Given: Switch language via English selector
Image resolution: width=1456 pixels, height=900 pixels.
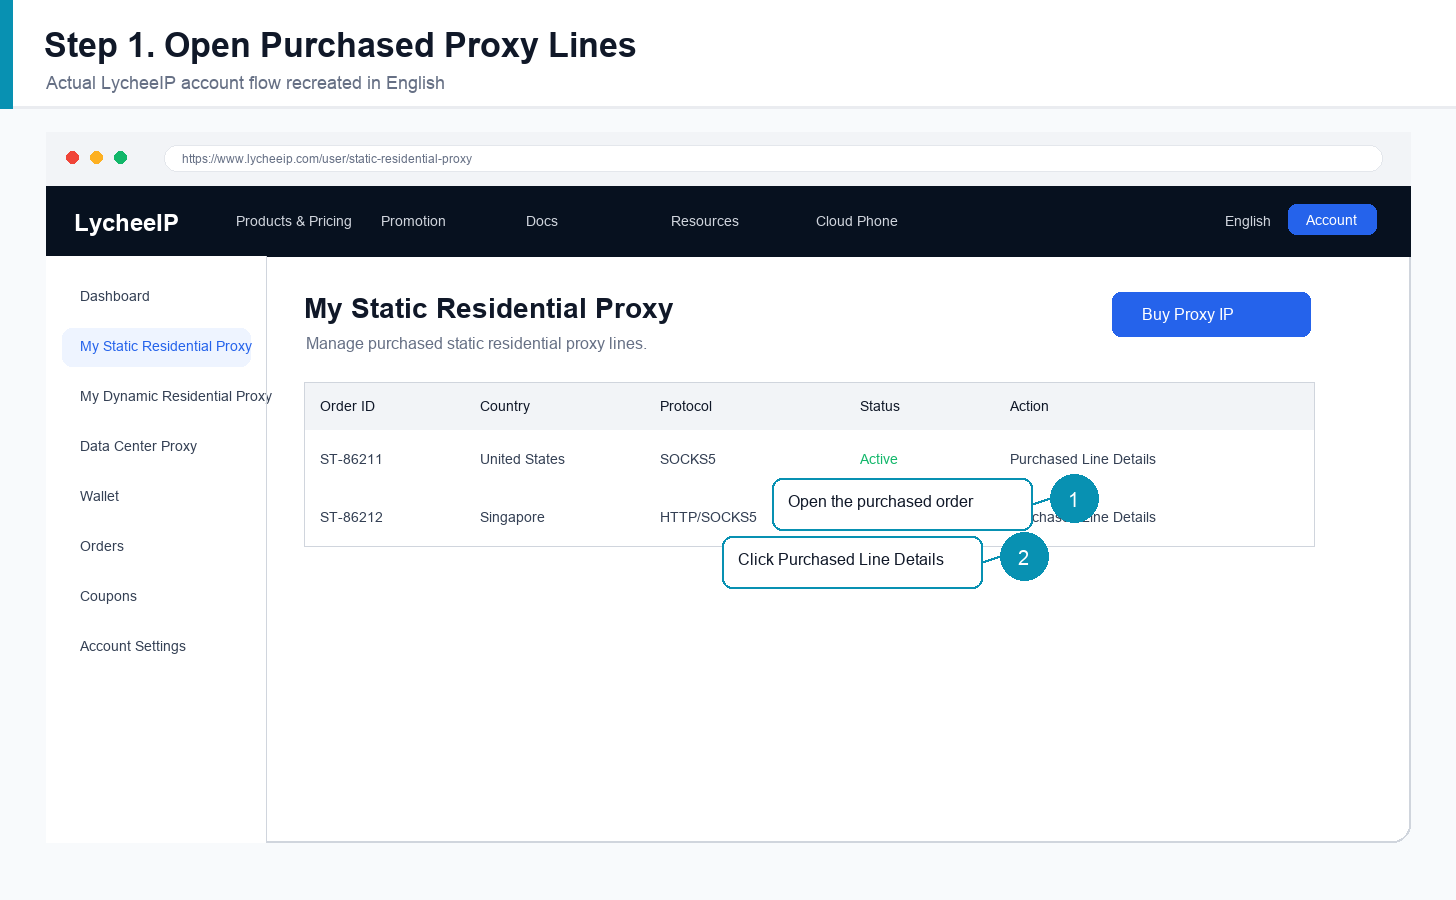Looking at the screenshot, I should [x=1248, y=221].
